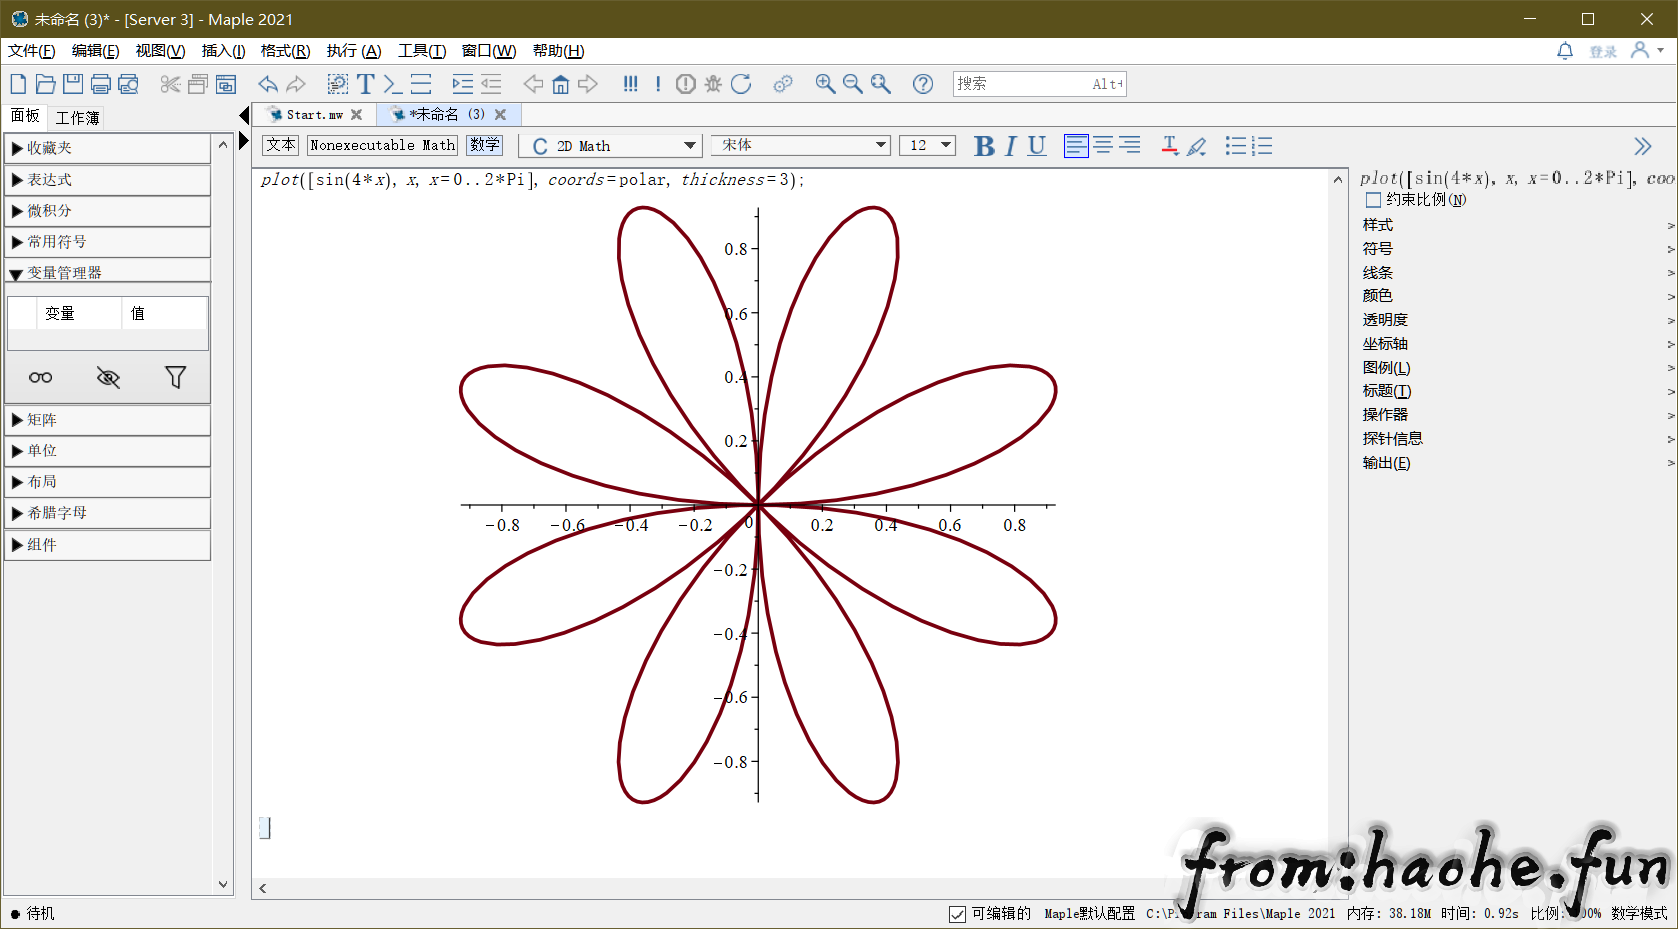
Task: Click the debug bug icon
Action: [x=713, y=84]
